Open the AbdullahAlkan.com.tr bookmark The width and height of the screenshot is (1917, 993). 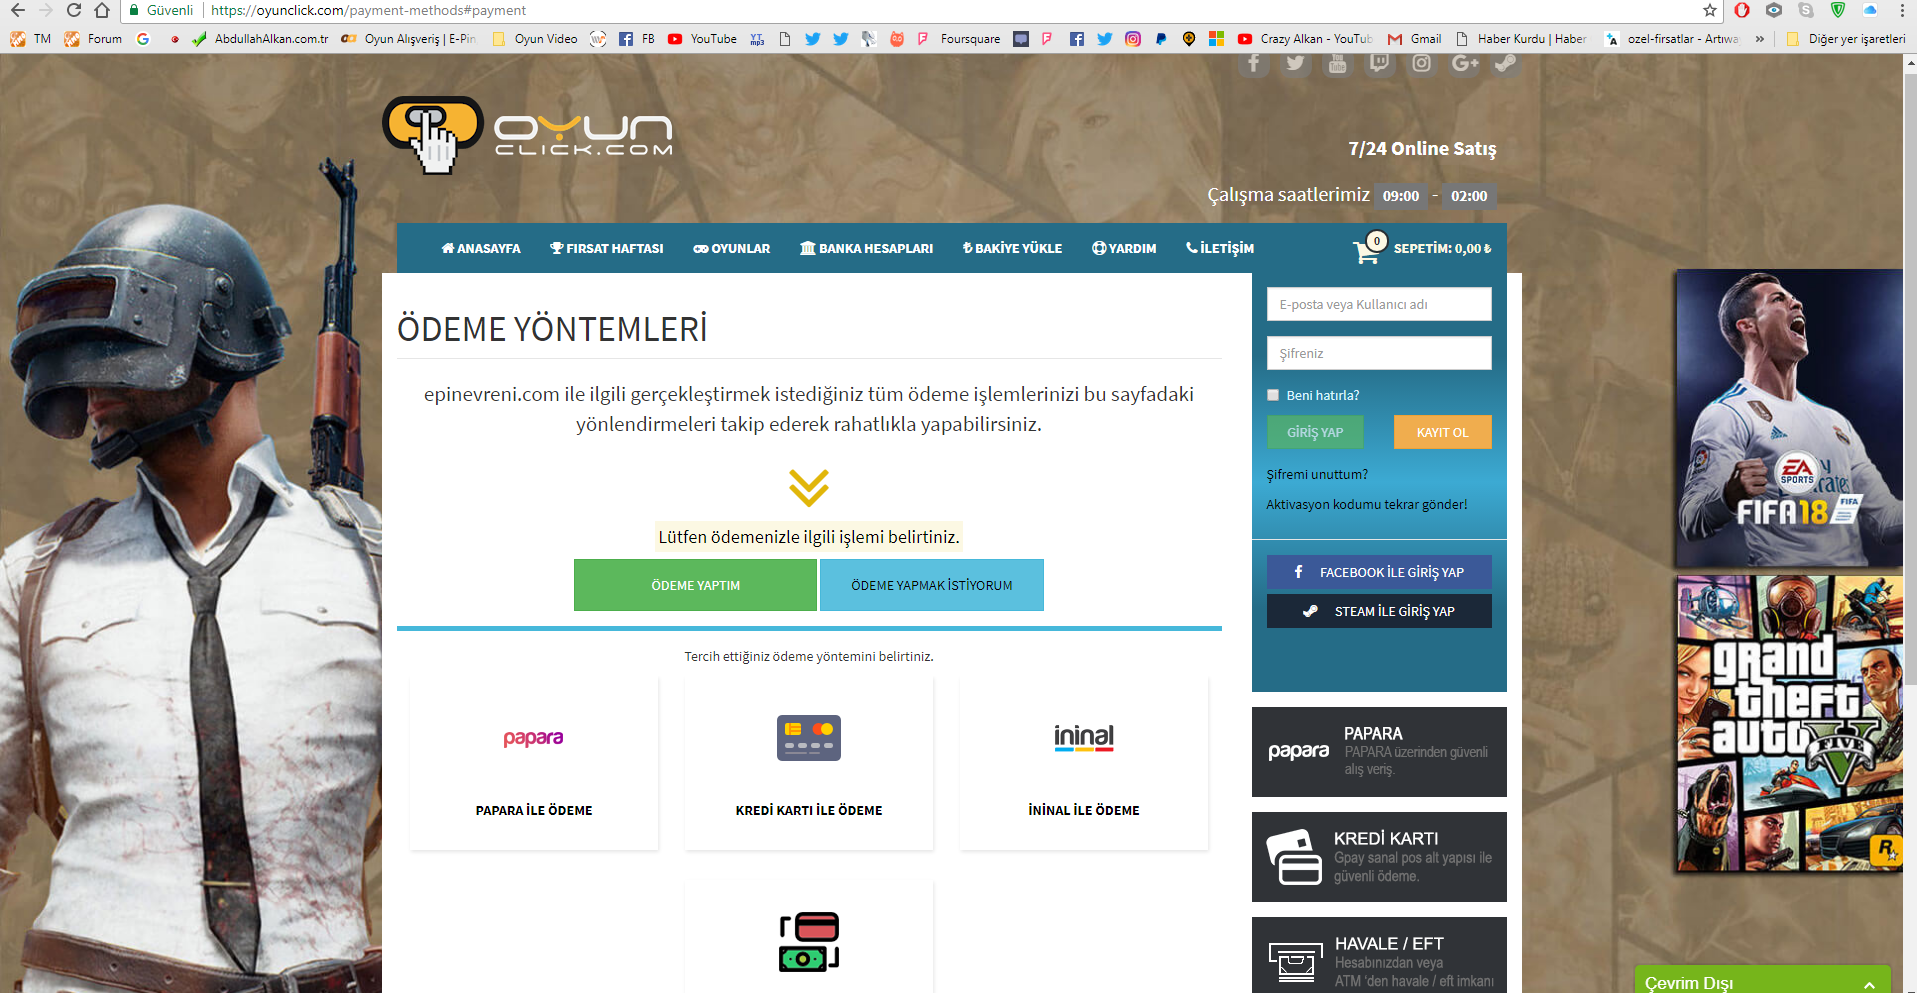(x=260, y=39)
